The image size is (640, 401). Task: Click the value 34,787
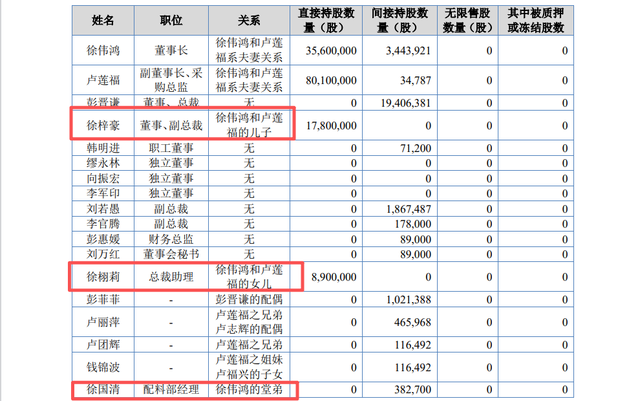416,80
